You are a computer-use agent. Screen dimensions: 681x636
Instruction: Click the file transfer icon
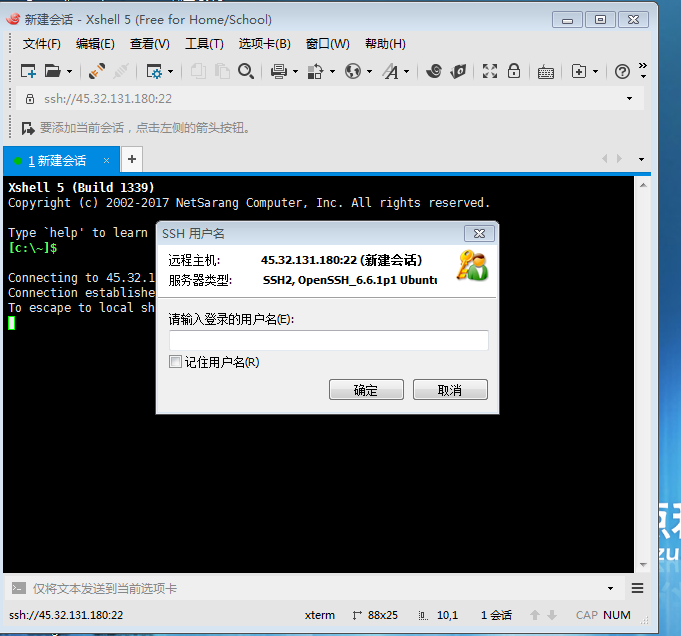[315, 71]
